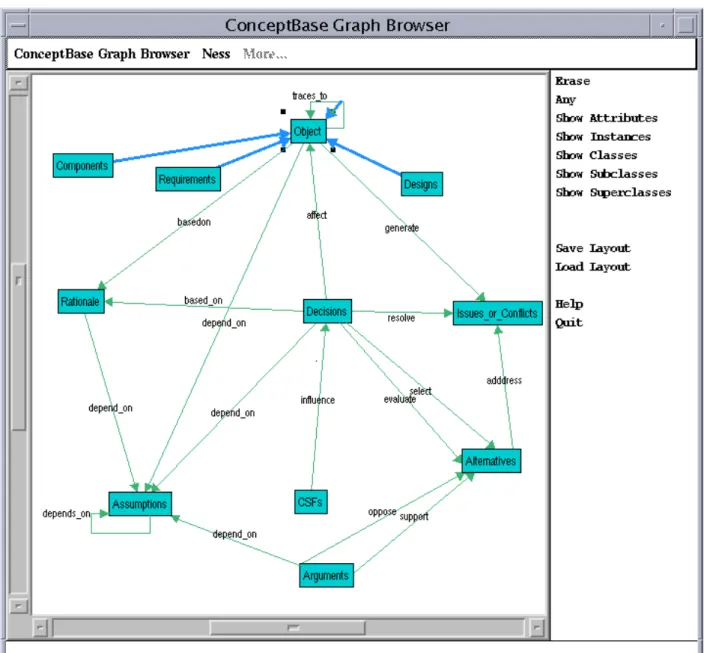704x653 pixels.
Task: Click the horizontal scrollbar thumb
Action: (288, 627)
